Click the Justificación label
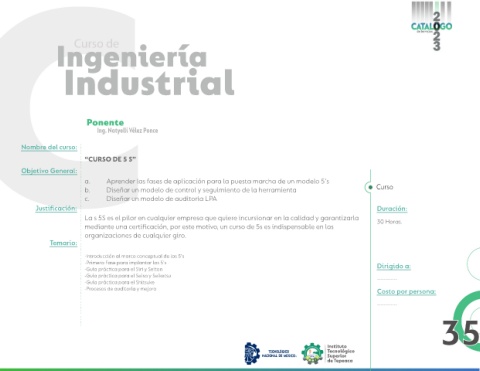The width and height of the screenshot is (480, 371). (x=56, y=209)
